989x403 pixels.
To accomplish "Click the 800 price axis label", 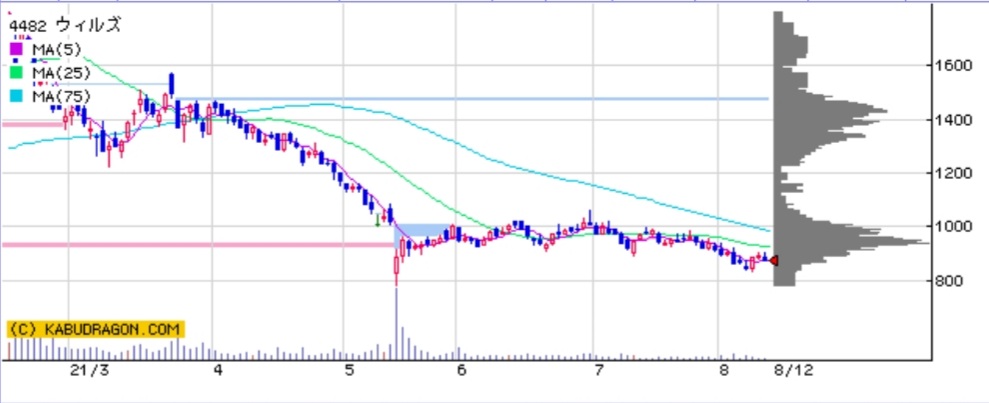I will [949, 280].
